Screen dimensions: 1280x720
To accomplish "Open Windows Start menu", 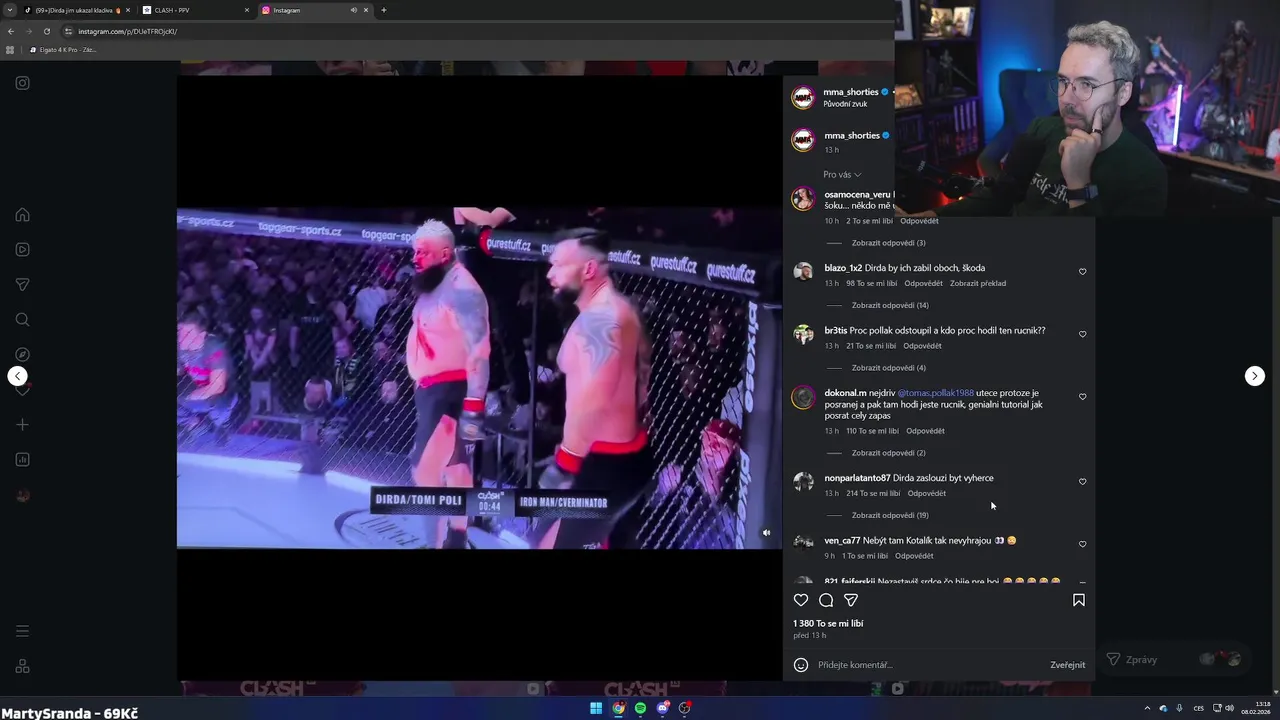I will click(x=596, y=708).
